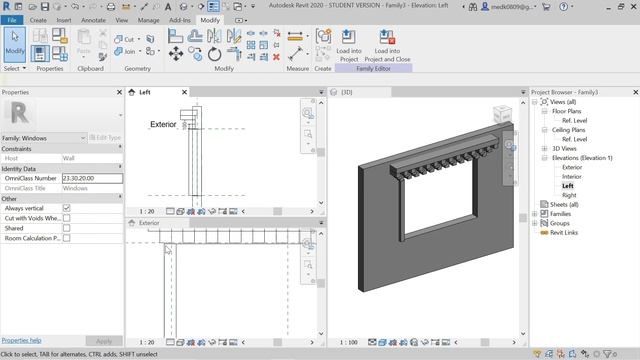Click the Edit Type button
The image size is (640, 360).
105,138
